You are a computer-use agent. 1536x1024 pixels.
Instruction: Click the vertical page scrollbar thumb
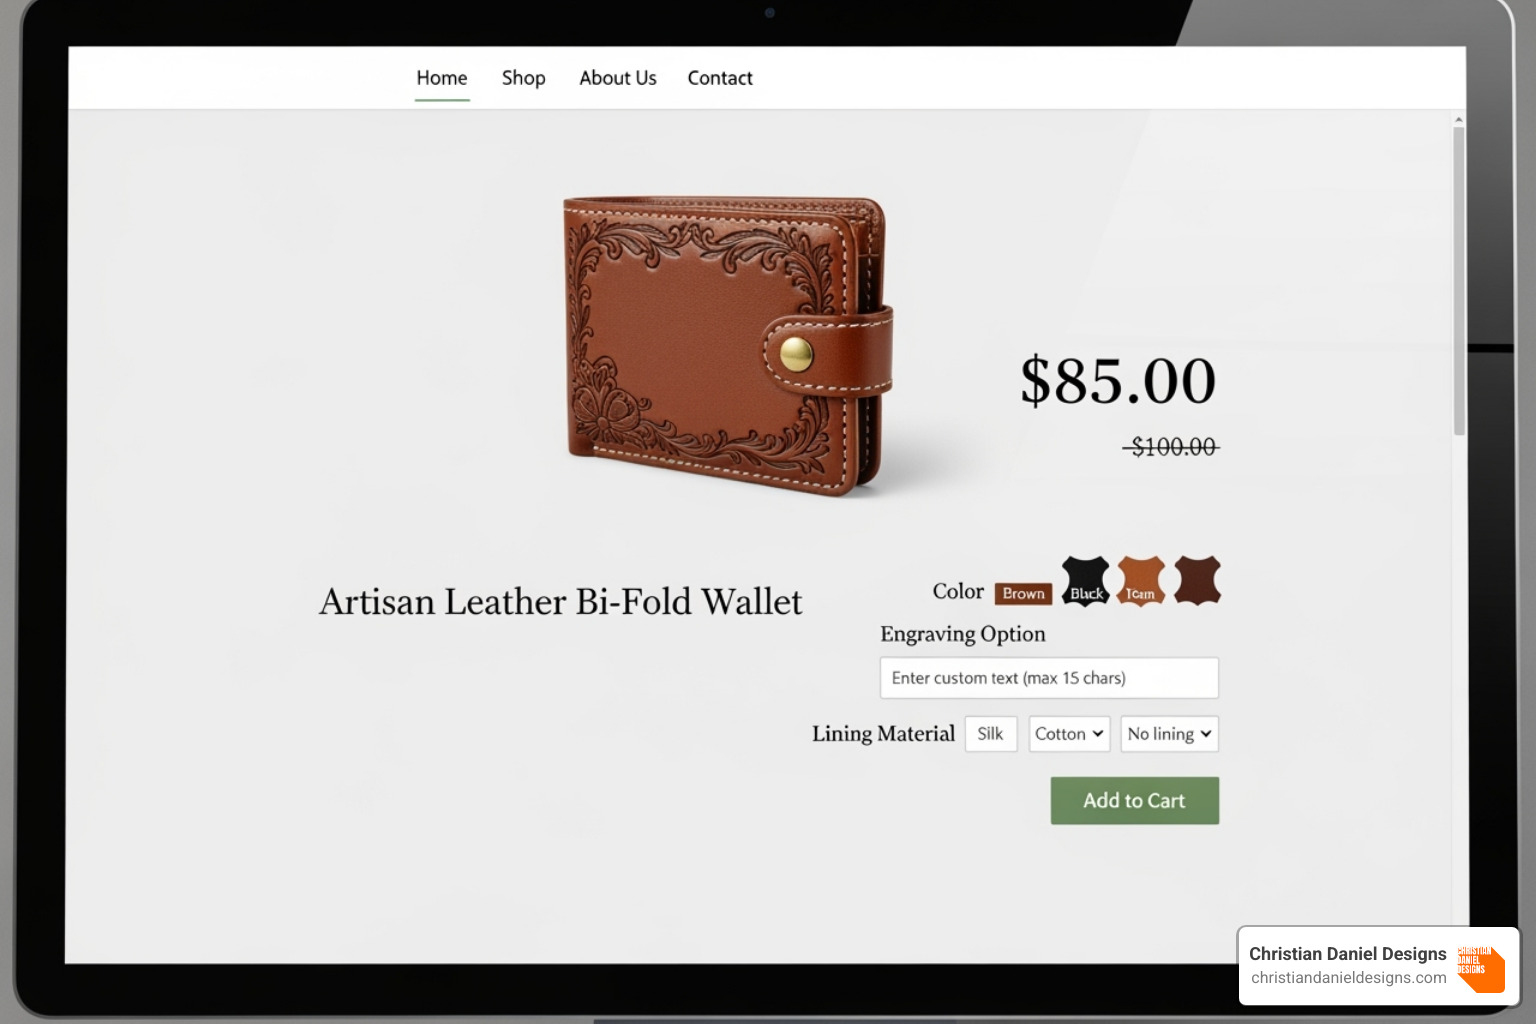[1459, 280]
